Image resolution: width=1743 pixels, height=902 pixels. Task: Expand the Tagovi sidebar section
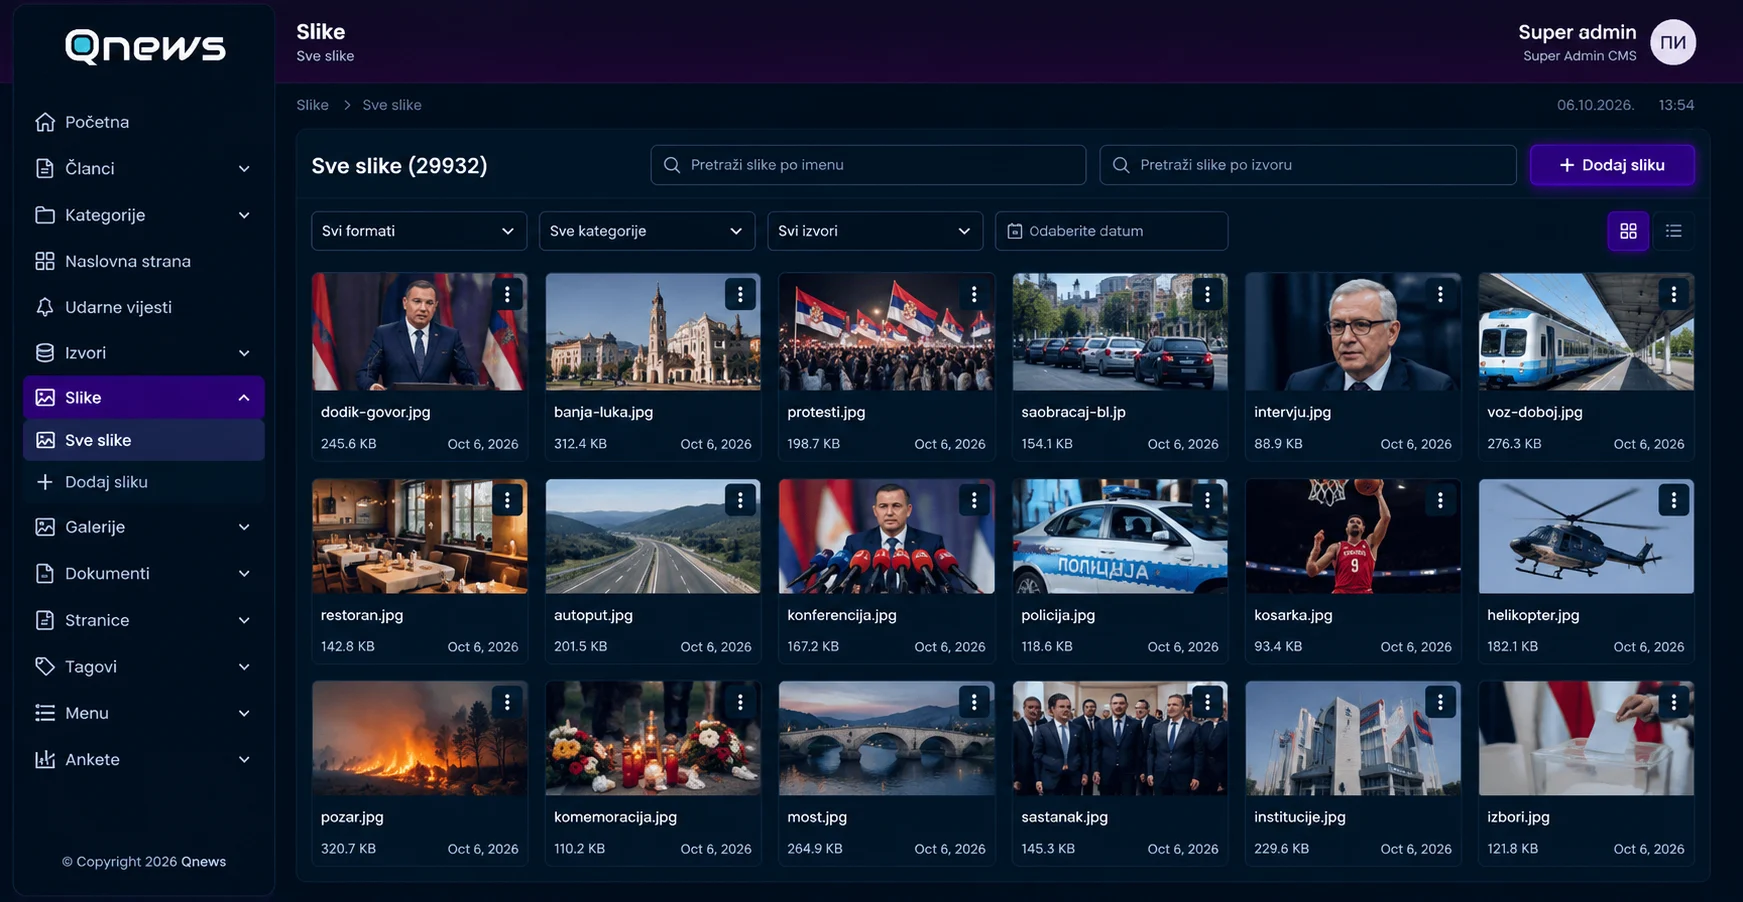[144, 666]
